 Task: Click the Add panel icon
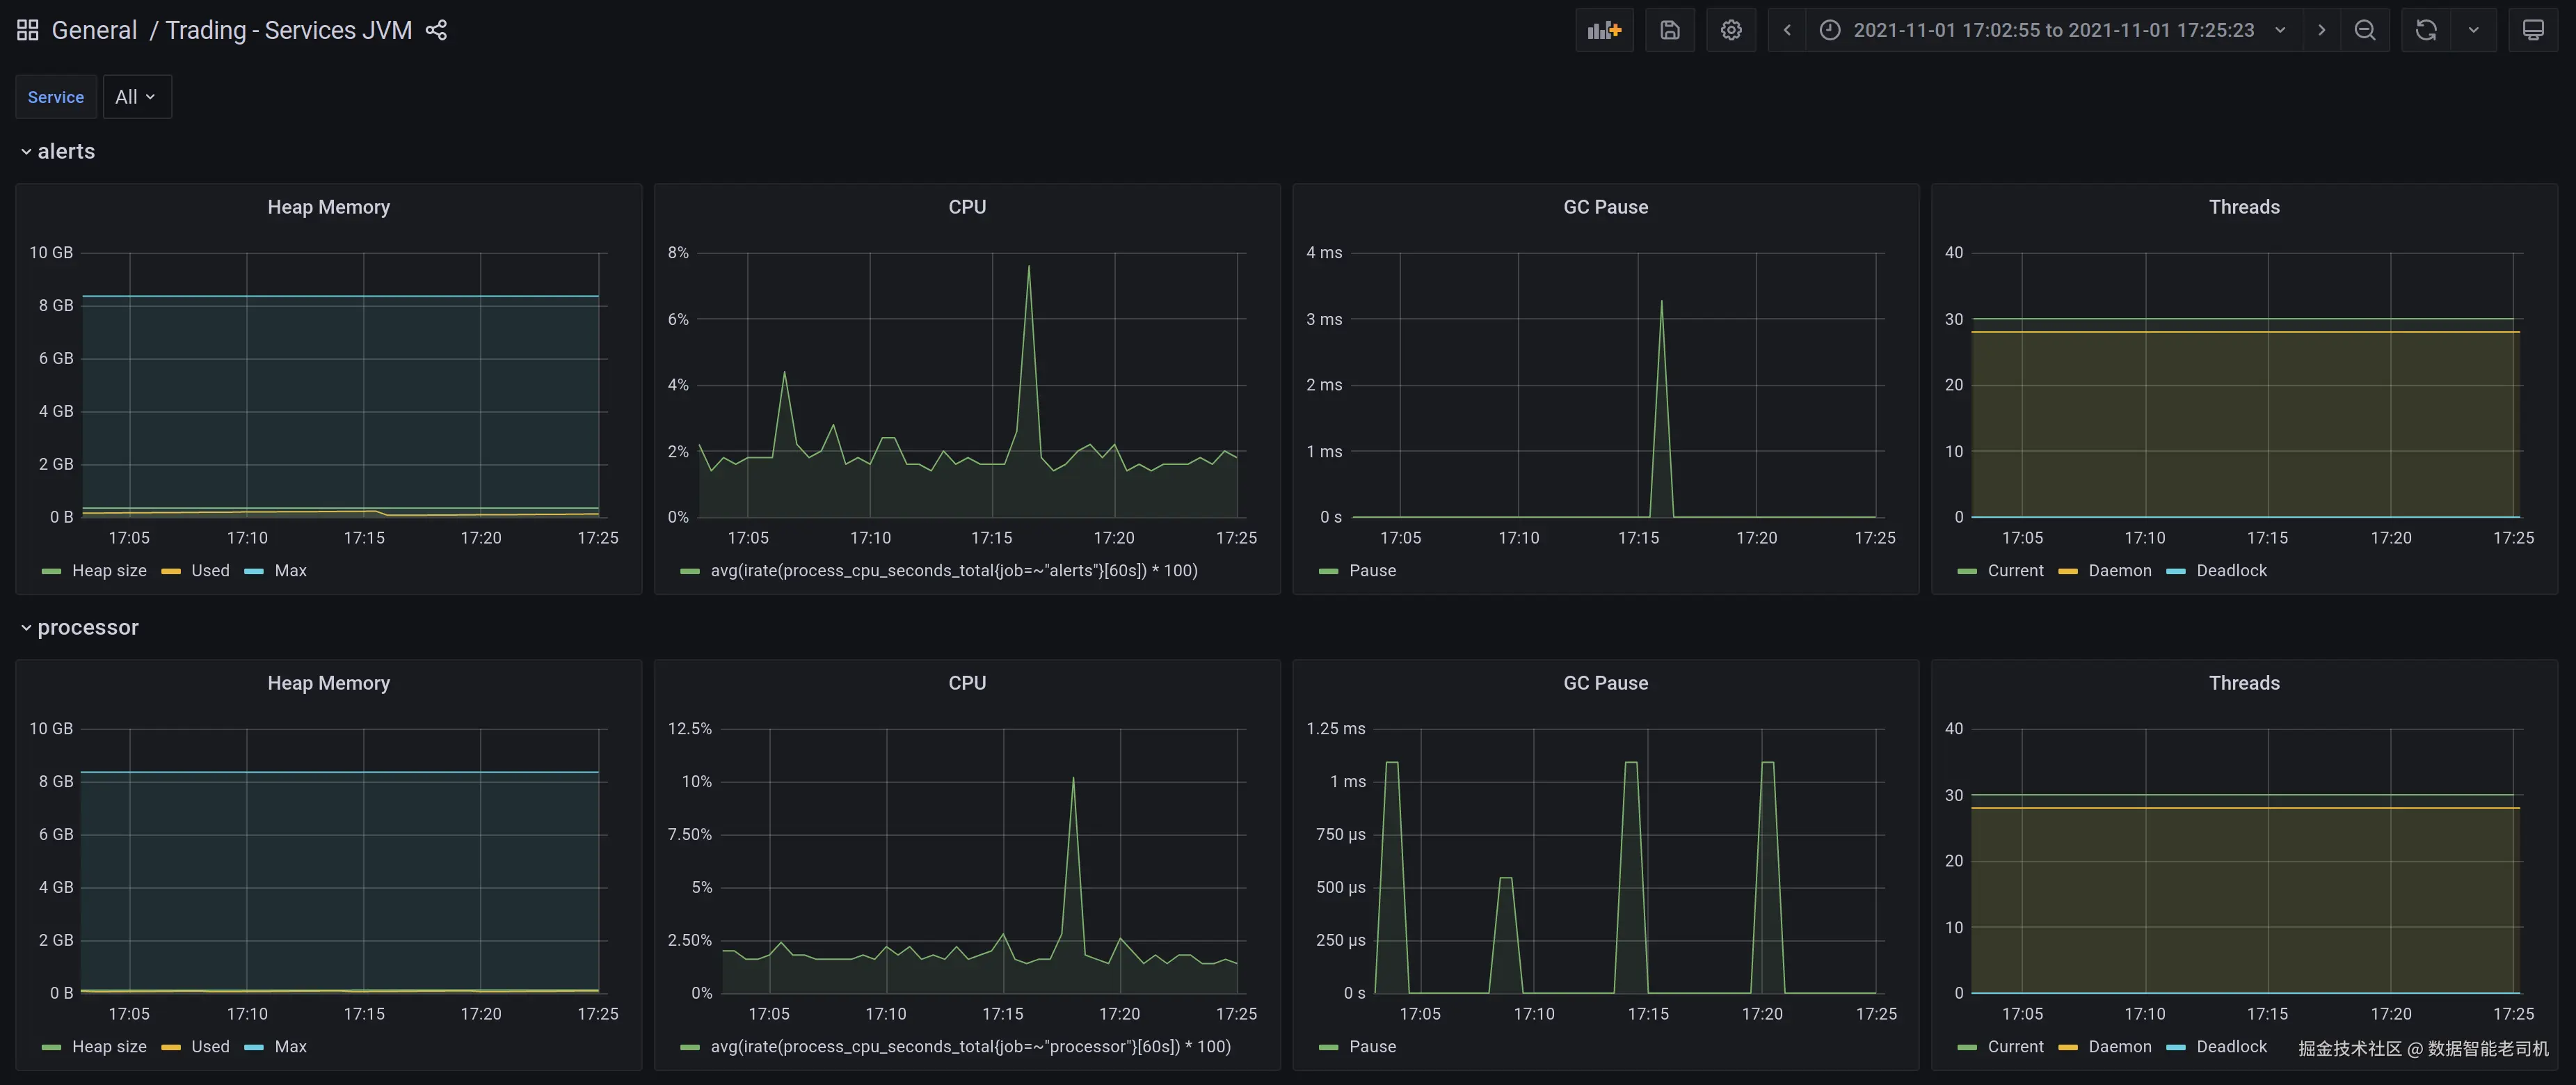coord(1604,30)
